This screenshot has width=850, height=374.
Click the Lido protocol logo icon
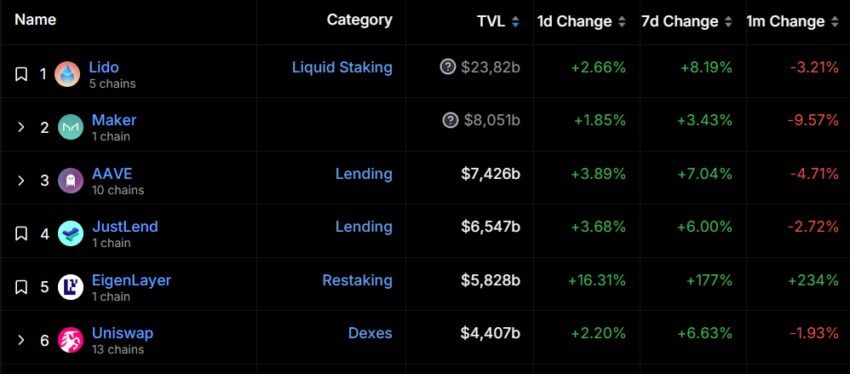(67, 74)
